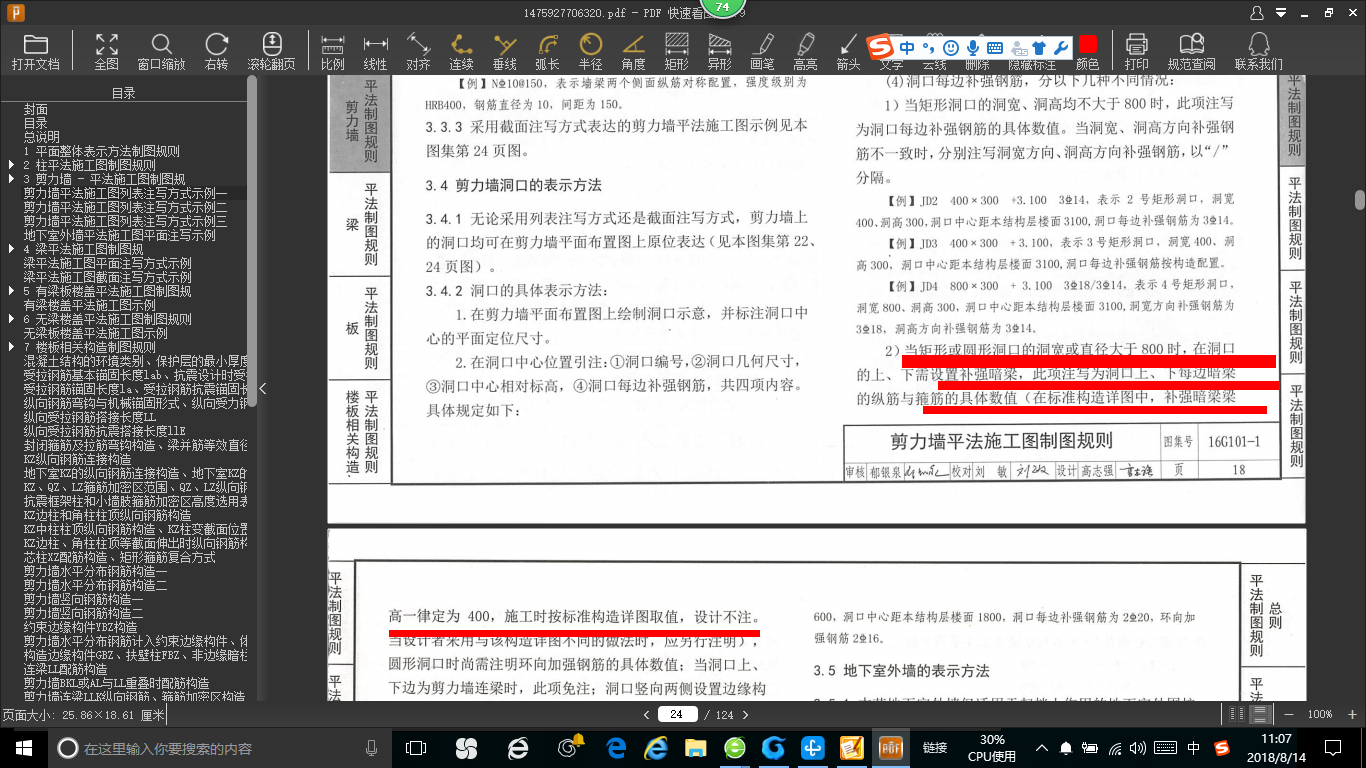Expand outline item 5 有梁板楼盖平法施工图制图规
This screenshot has width=1366, height=768.
click(11, 291)
